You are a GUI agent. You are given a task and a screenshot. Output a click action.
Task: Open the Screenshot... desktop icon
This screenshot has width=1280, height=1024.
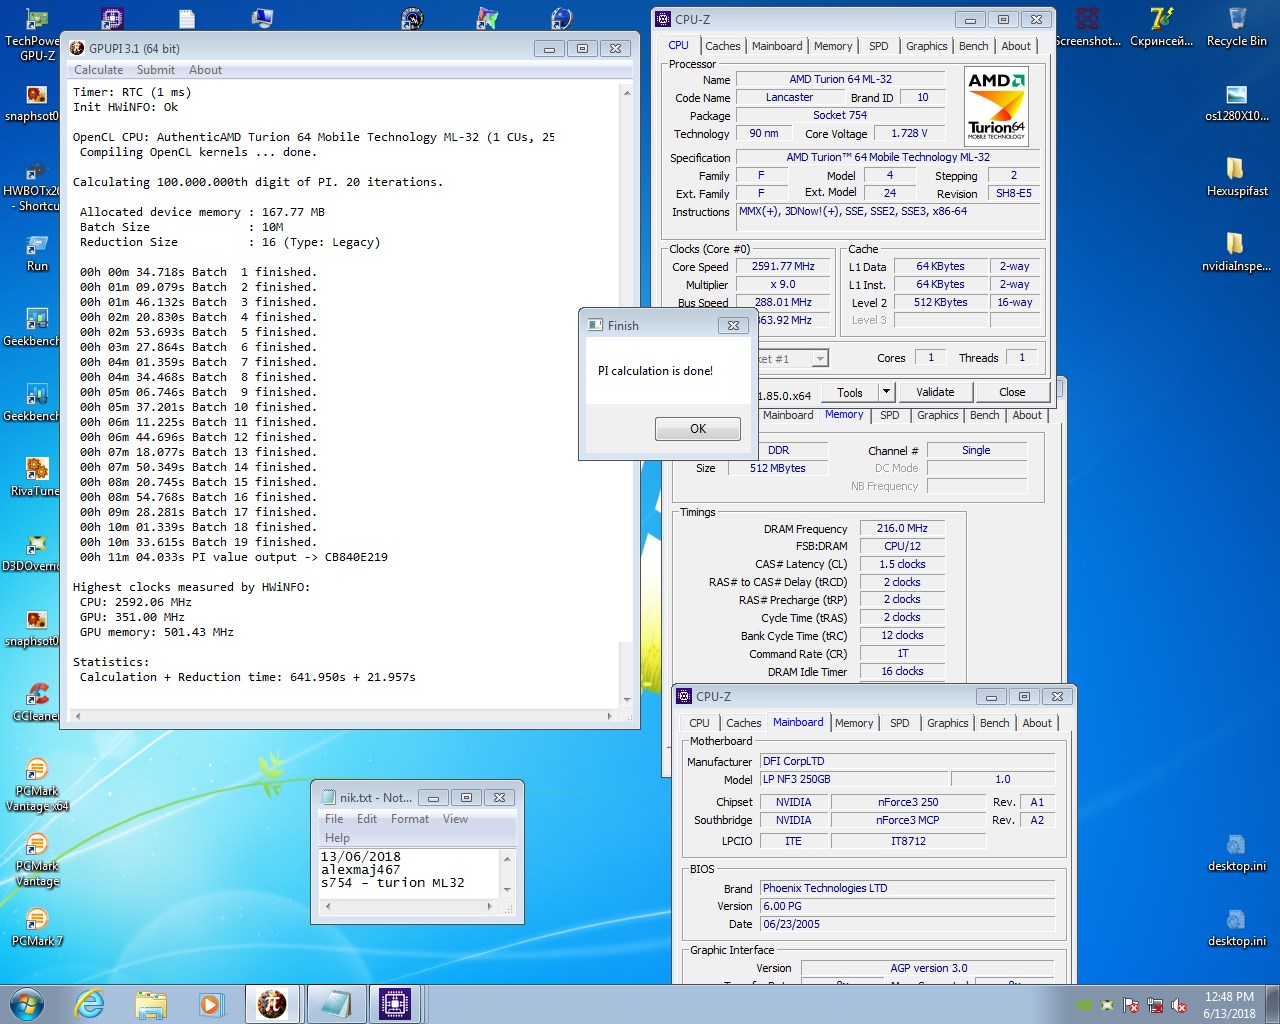pos(1088,28)
